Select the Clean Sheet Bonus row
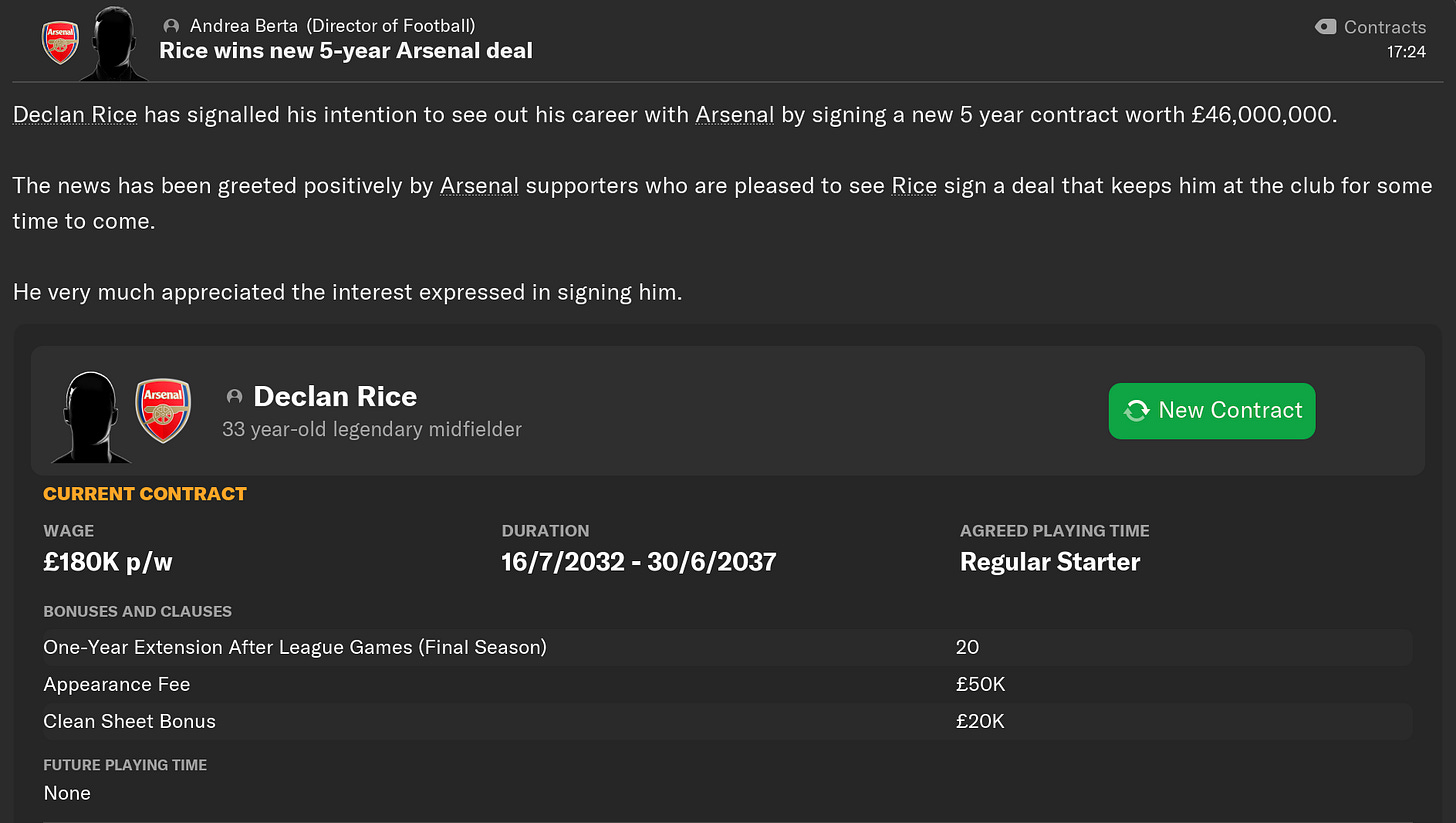Image resolution: width=1456 pixels, height=823 pixels. click(727, 721)
